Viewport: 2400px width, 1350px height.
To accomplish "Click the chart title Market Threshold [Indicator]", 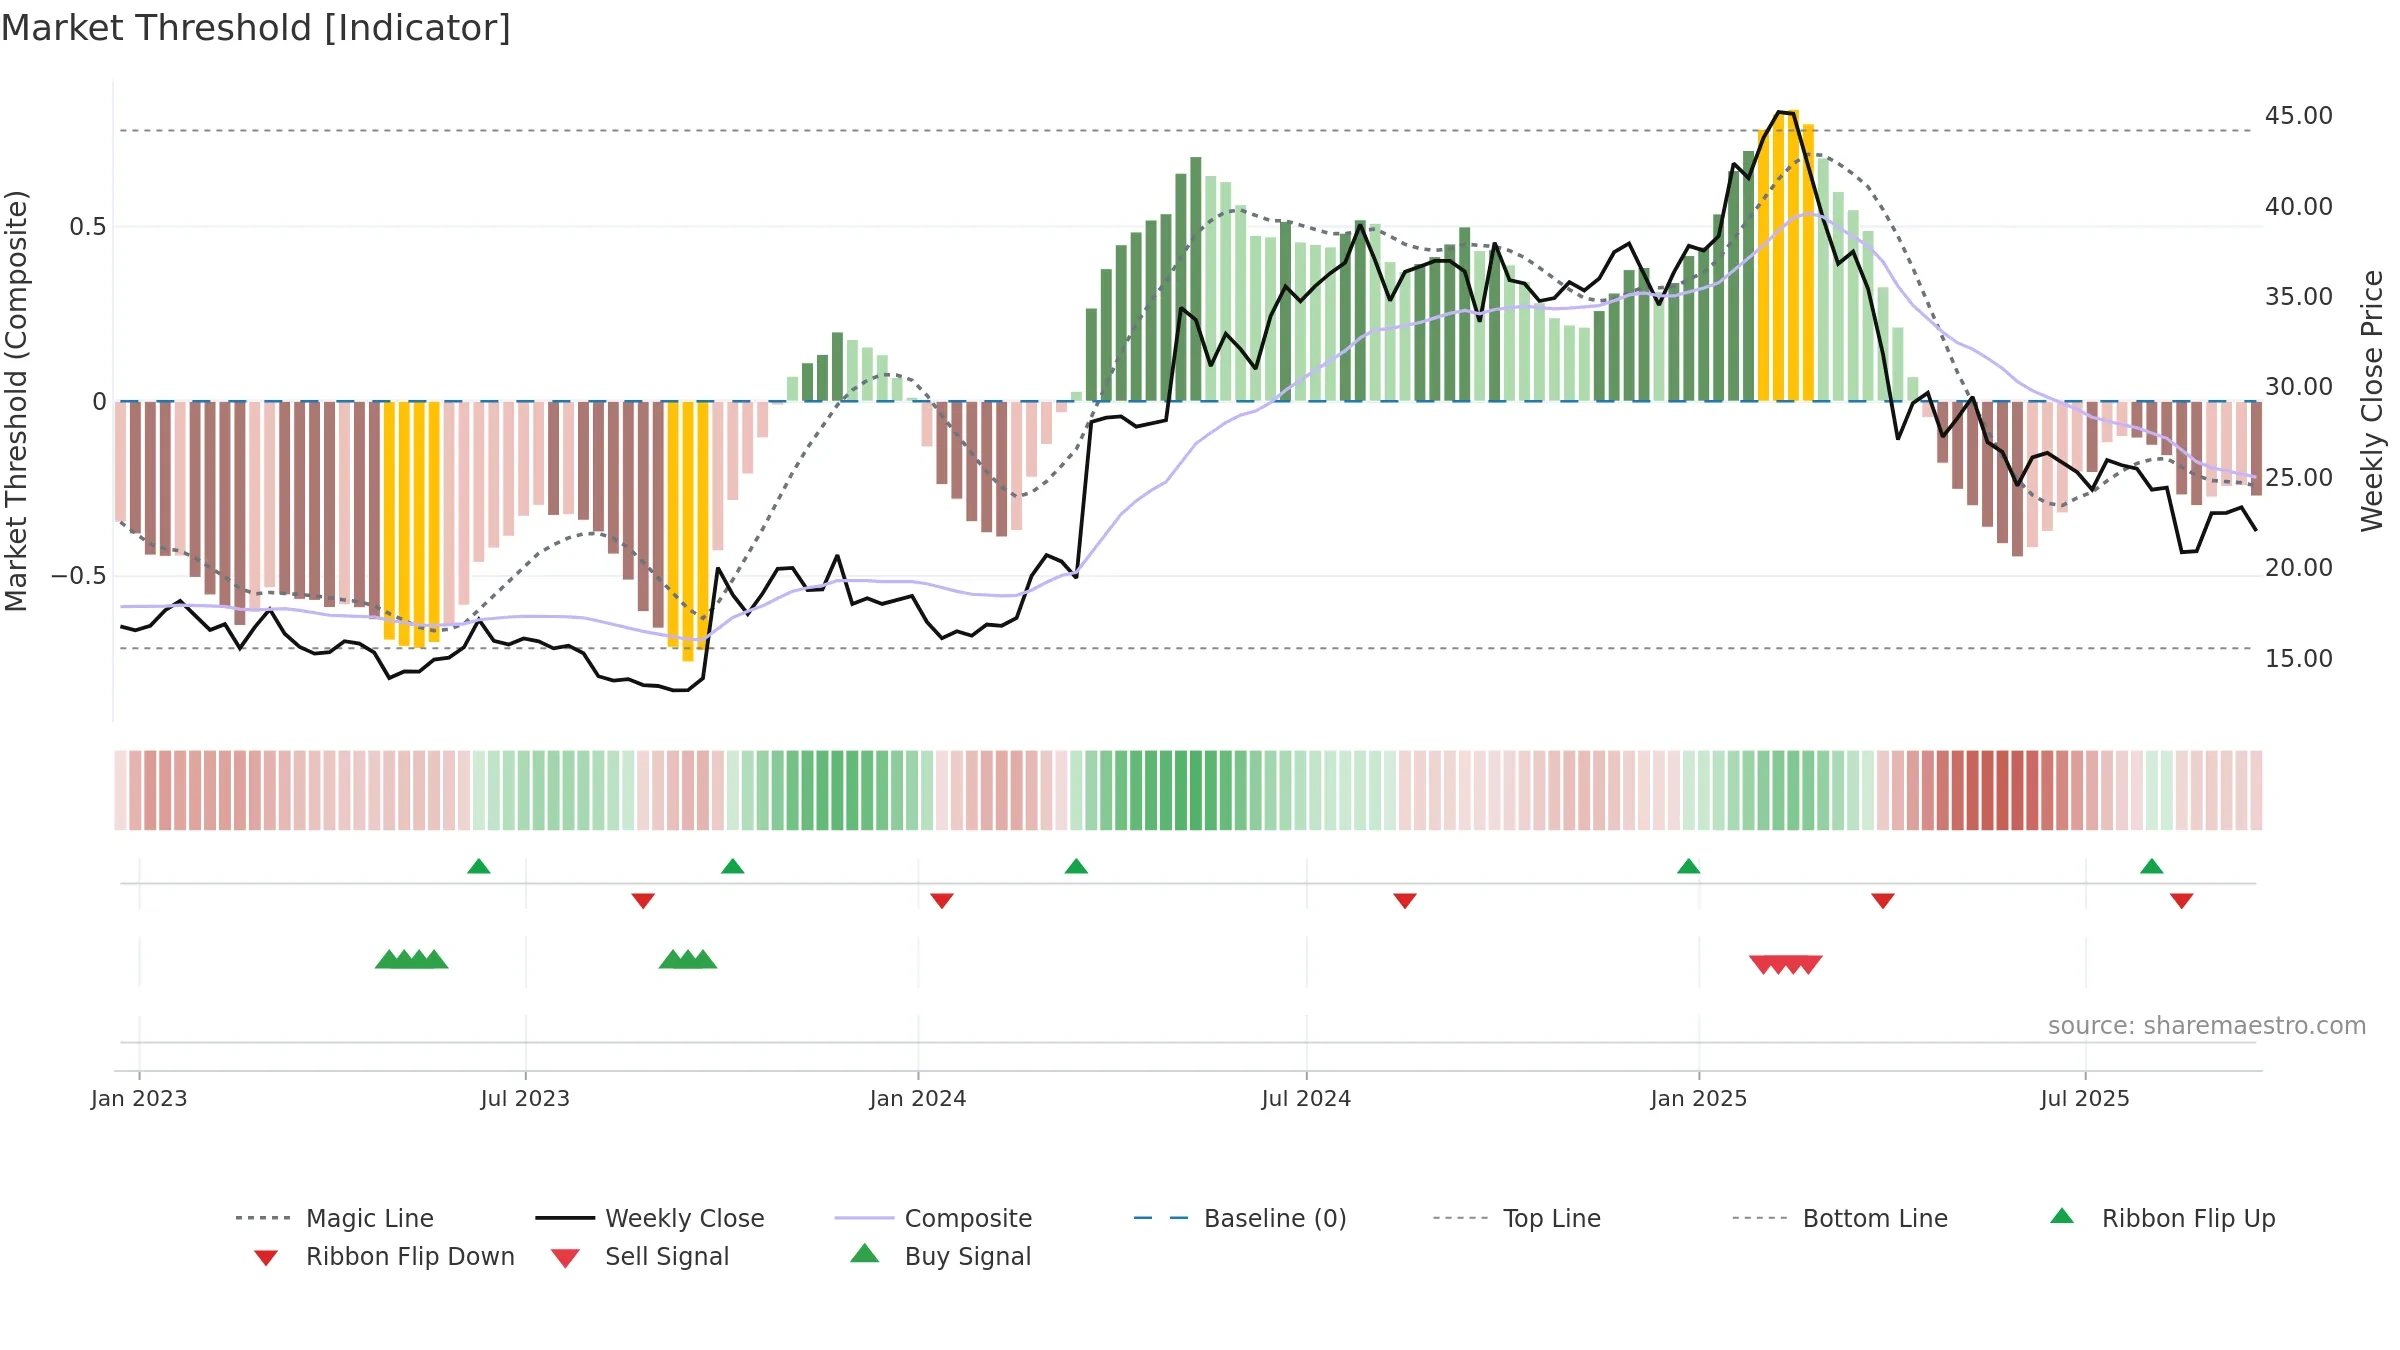I will pos(256,28).
